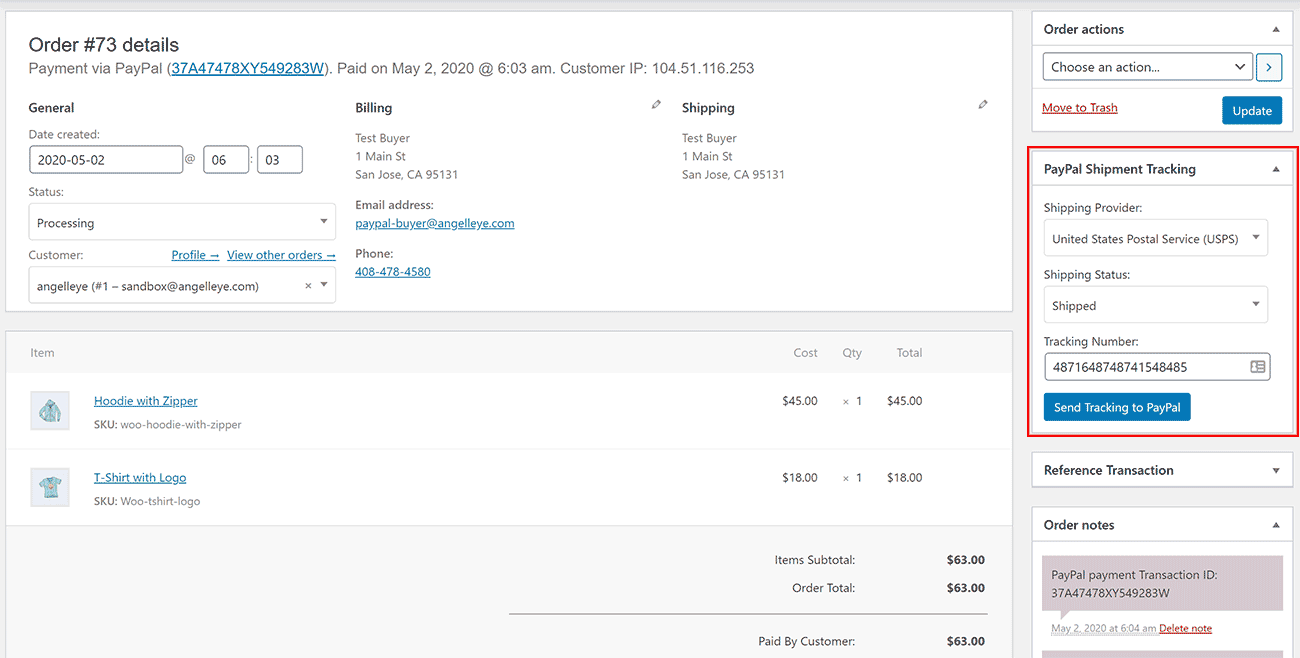Image resolution: width=1300 pixels, height=658 pixels.
Task: Click the Hoodie with Zipper product thumbnail
Action: tap(50, 411)
